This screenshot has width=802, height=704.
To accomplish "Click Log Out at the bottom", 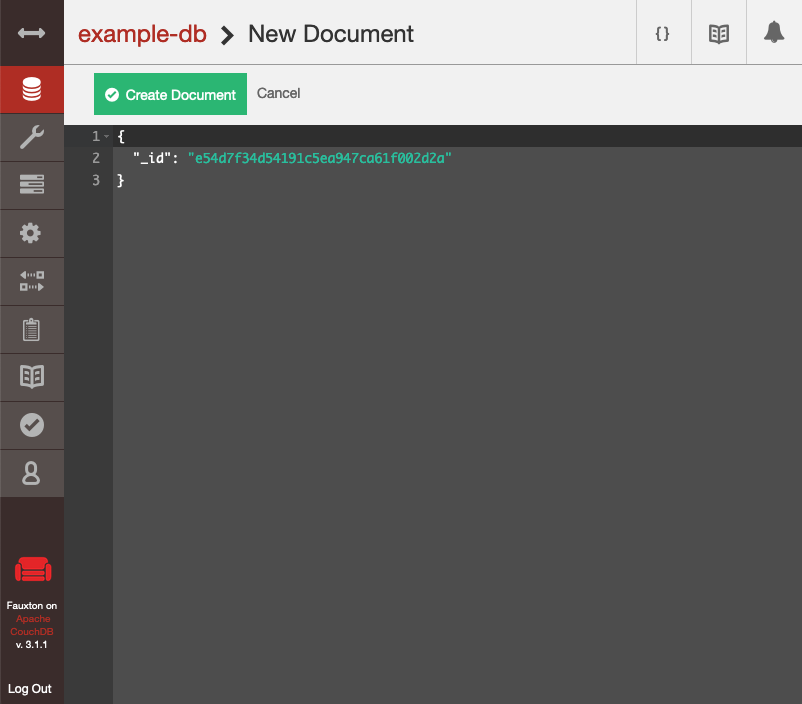I will [31, 688].
